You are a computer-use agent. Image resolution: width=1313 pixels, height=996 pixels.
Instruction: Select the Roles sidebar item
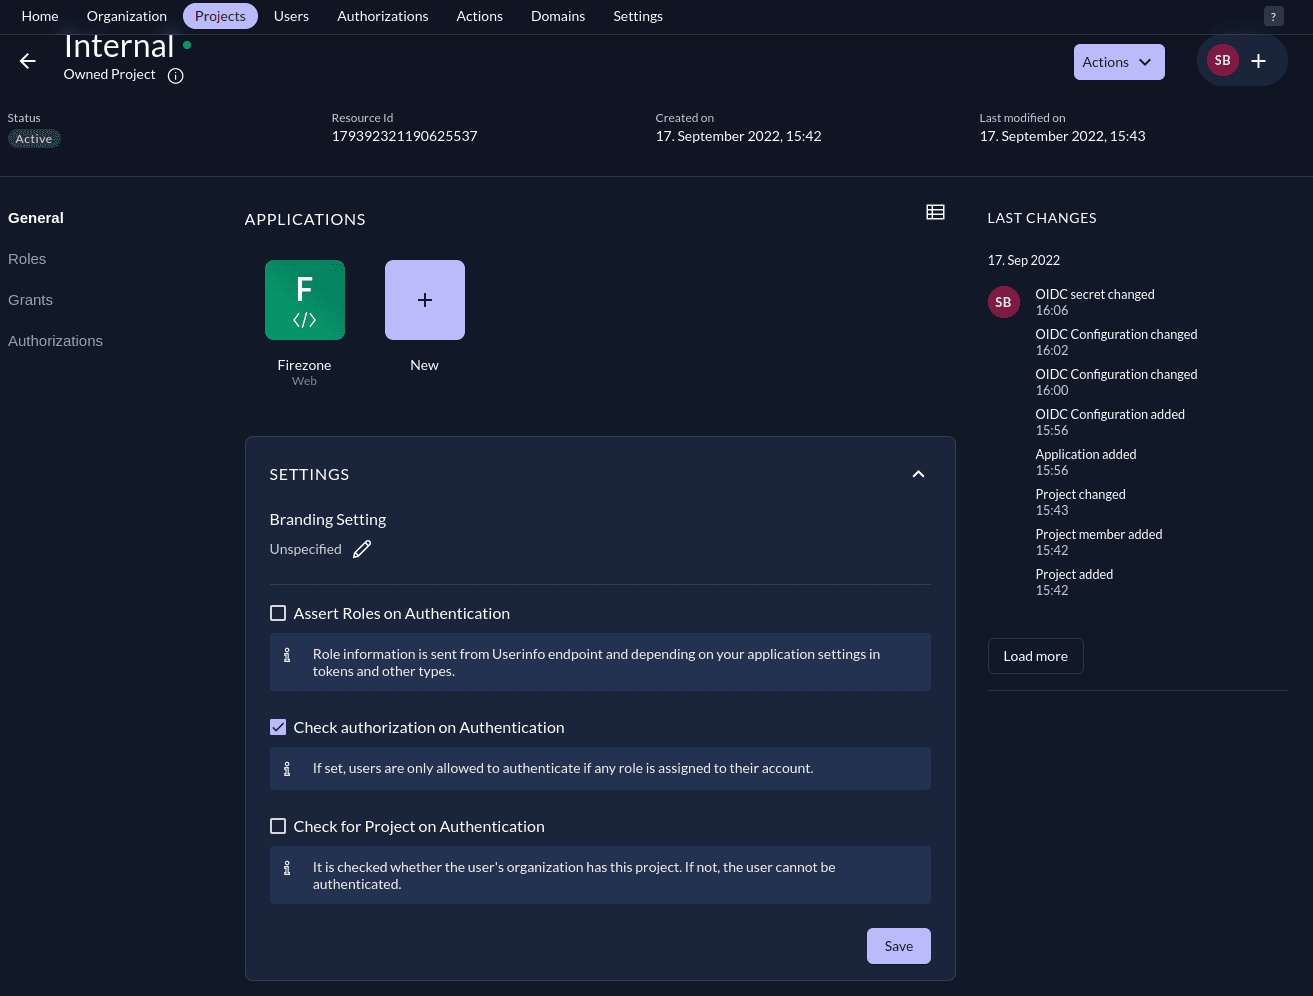[27, 259]
